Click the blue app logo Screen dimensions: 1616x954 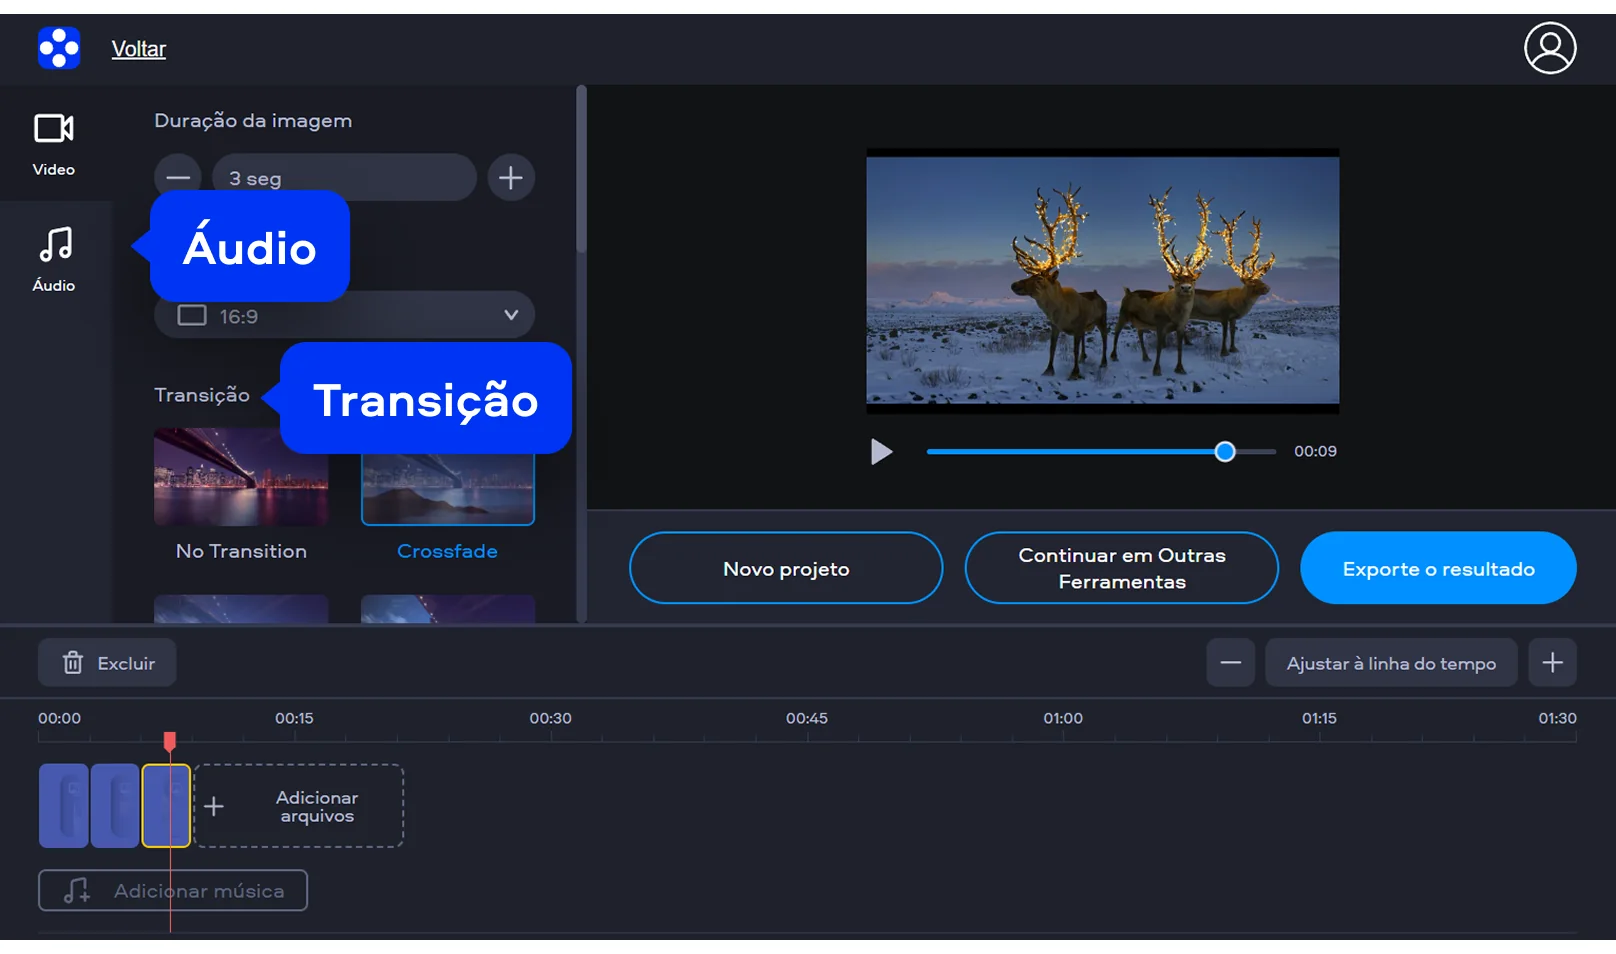click(59, 48)
